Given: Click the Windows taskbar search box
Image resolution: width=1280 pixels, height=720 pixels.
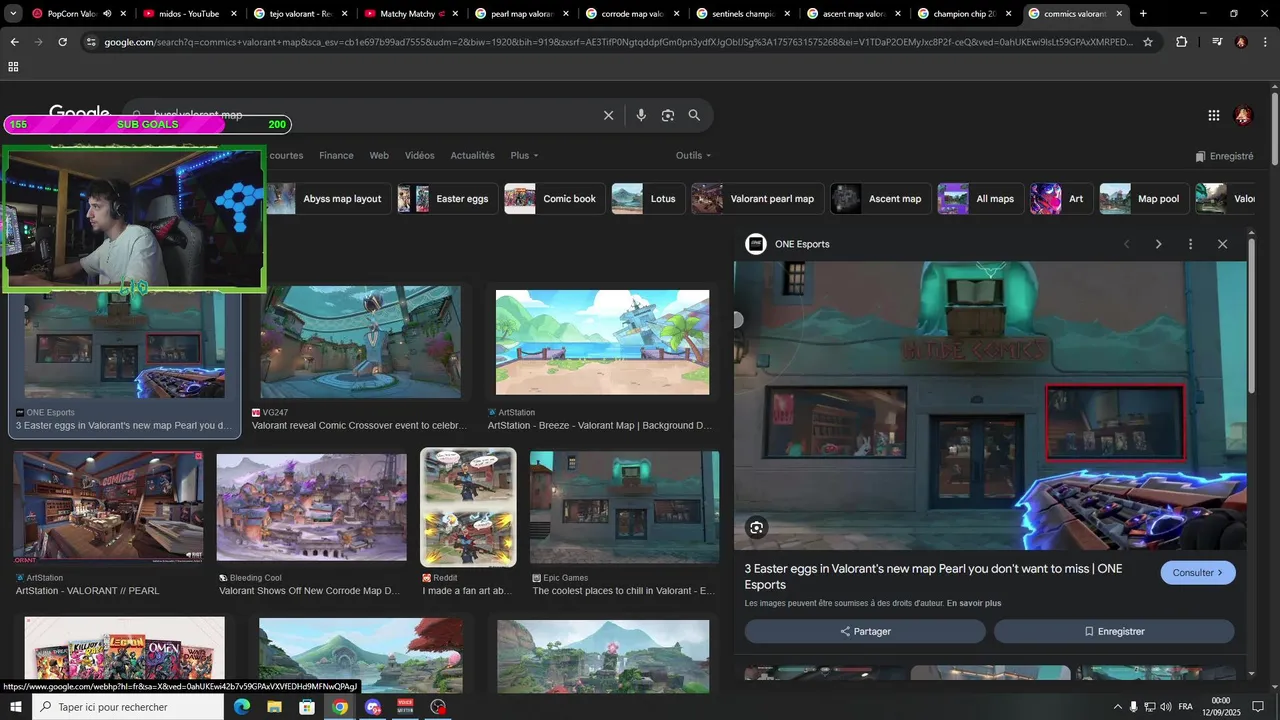Looking at the screenshot, I should (128, 707).
